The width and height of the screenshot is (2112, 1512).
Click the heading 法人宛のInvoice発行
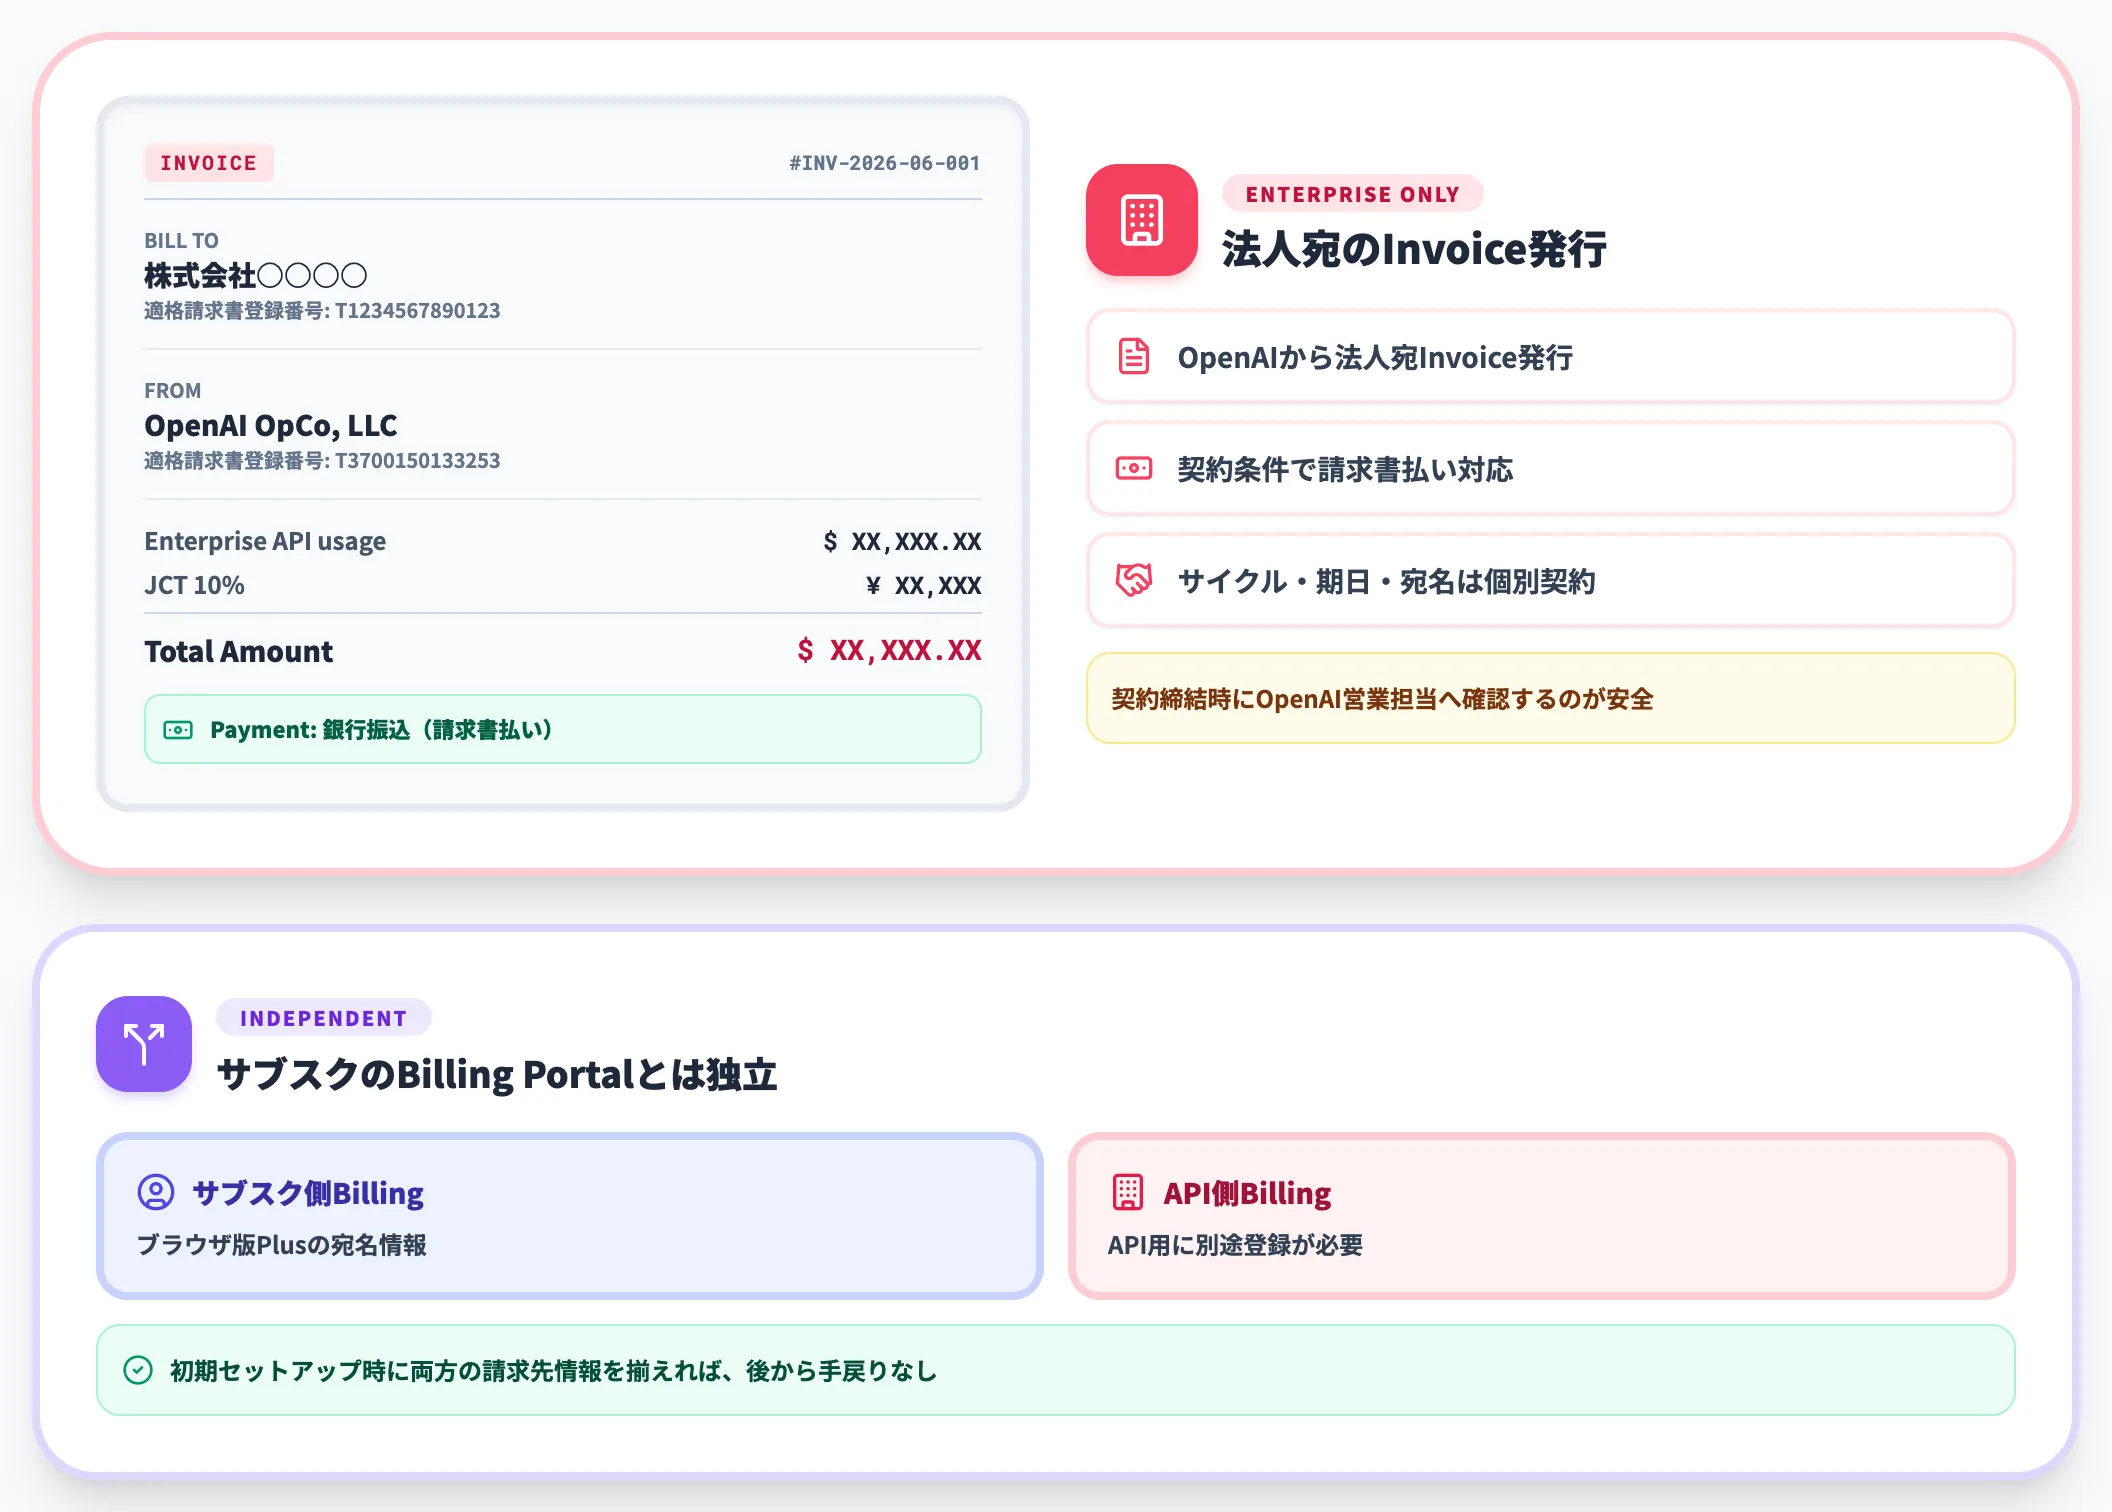(1414, 249)
